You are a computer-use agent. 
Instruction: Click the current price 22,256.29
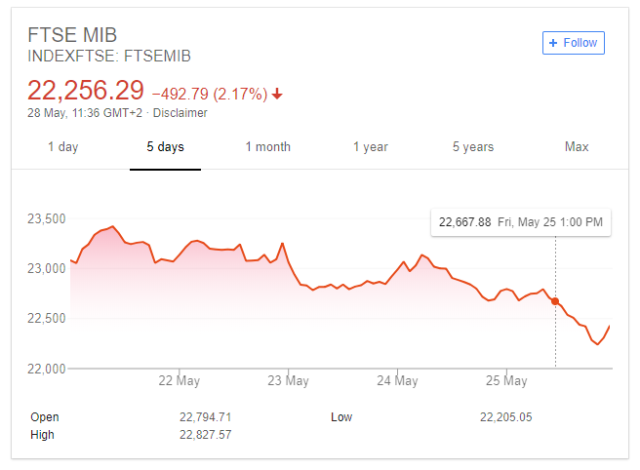click(85, 92)
